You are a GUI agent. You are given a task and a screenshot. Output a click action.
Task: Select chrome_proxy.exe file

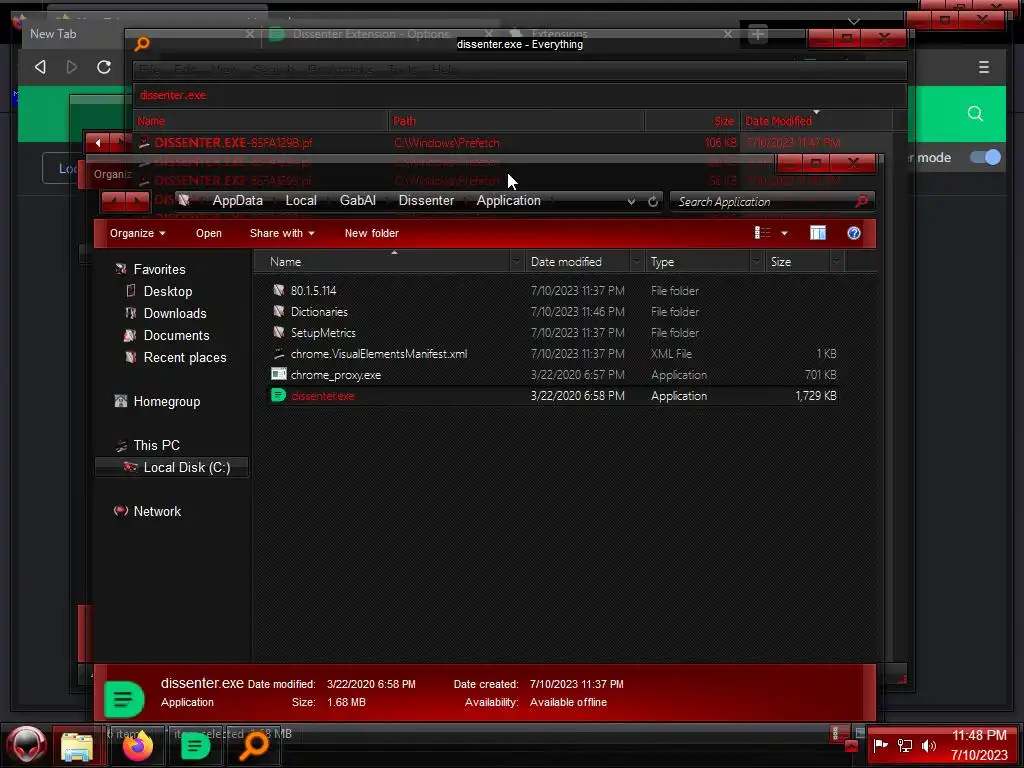336,375
